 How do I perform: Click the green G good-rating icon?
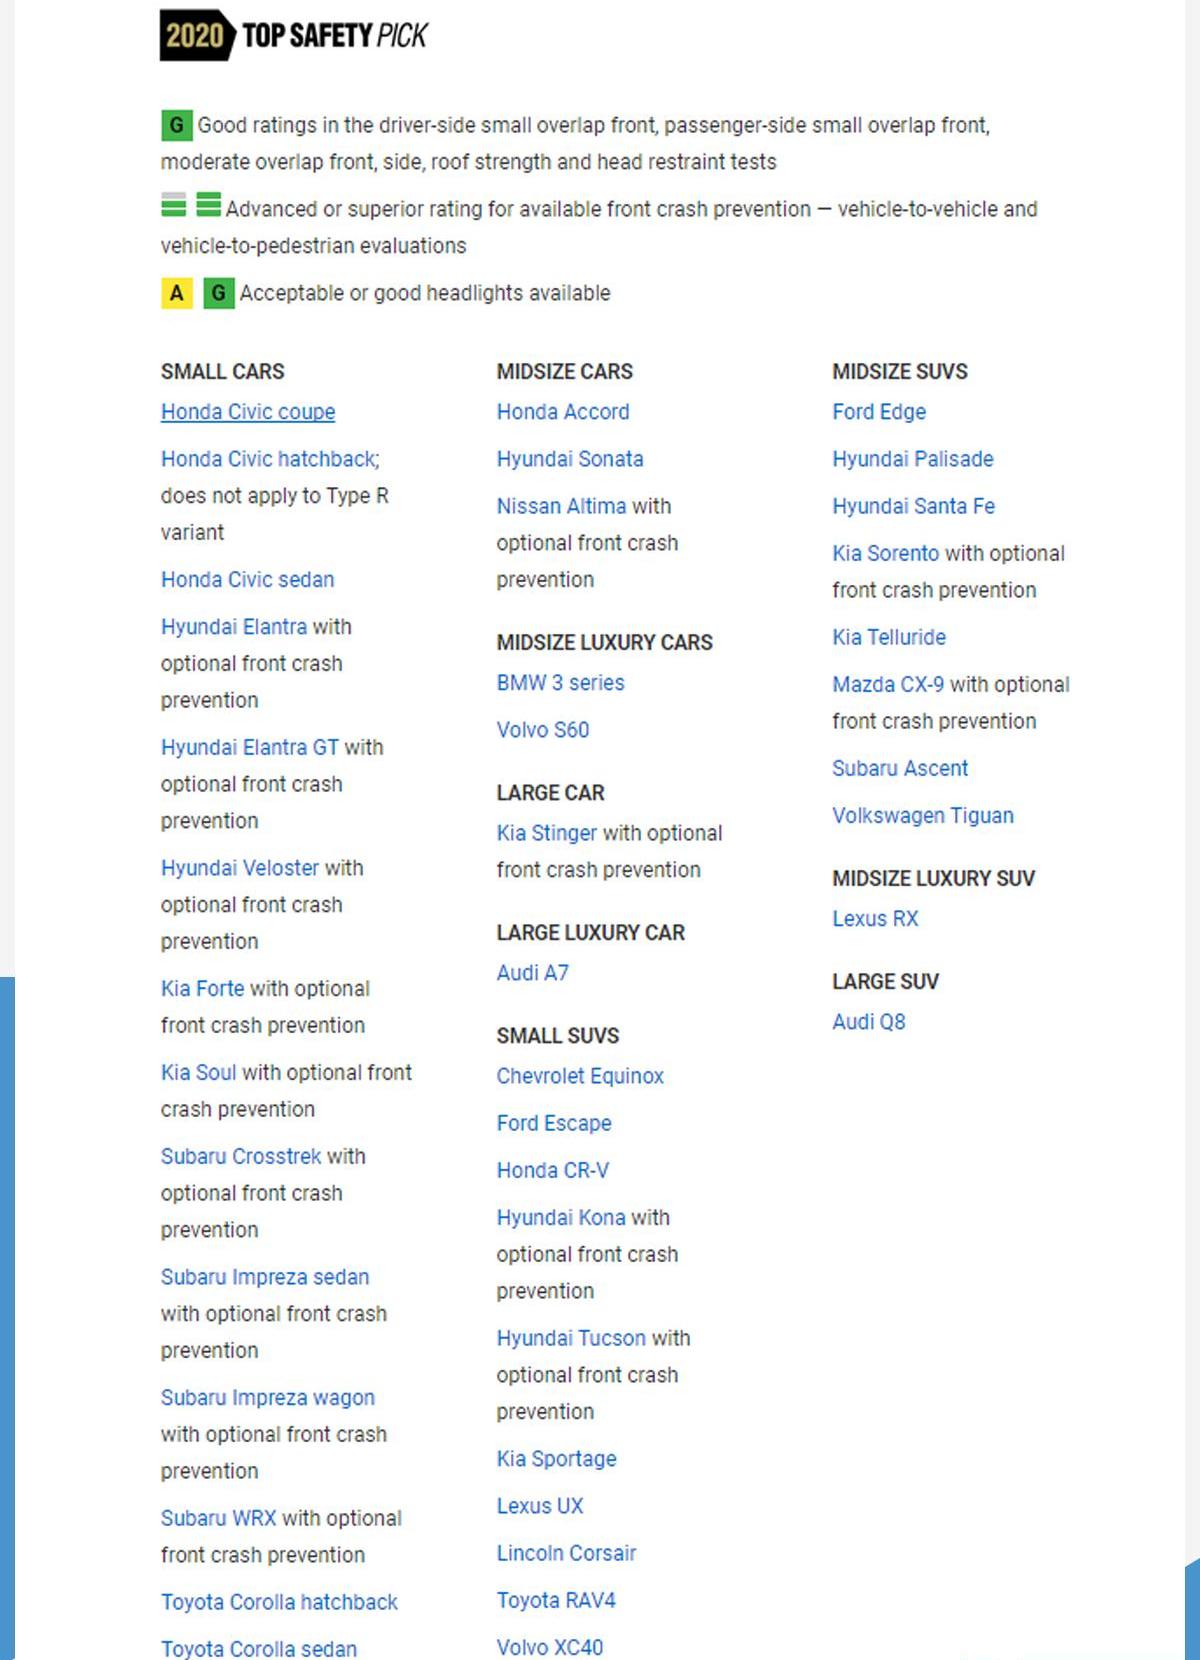tap(176, 125)
